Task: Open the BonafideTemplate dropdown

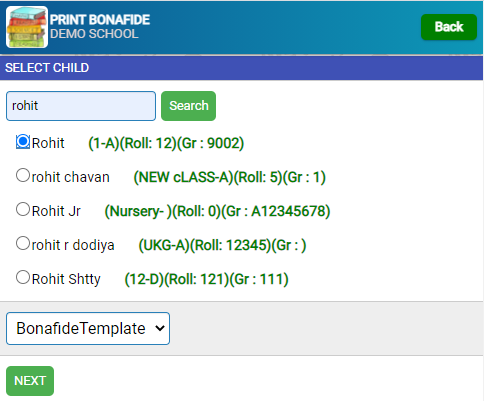Action: pos(88,328)
